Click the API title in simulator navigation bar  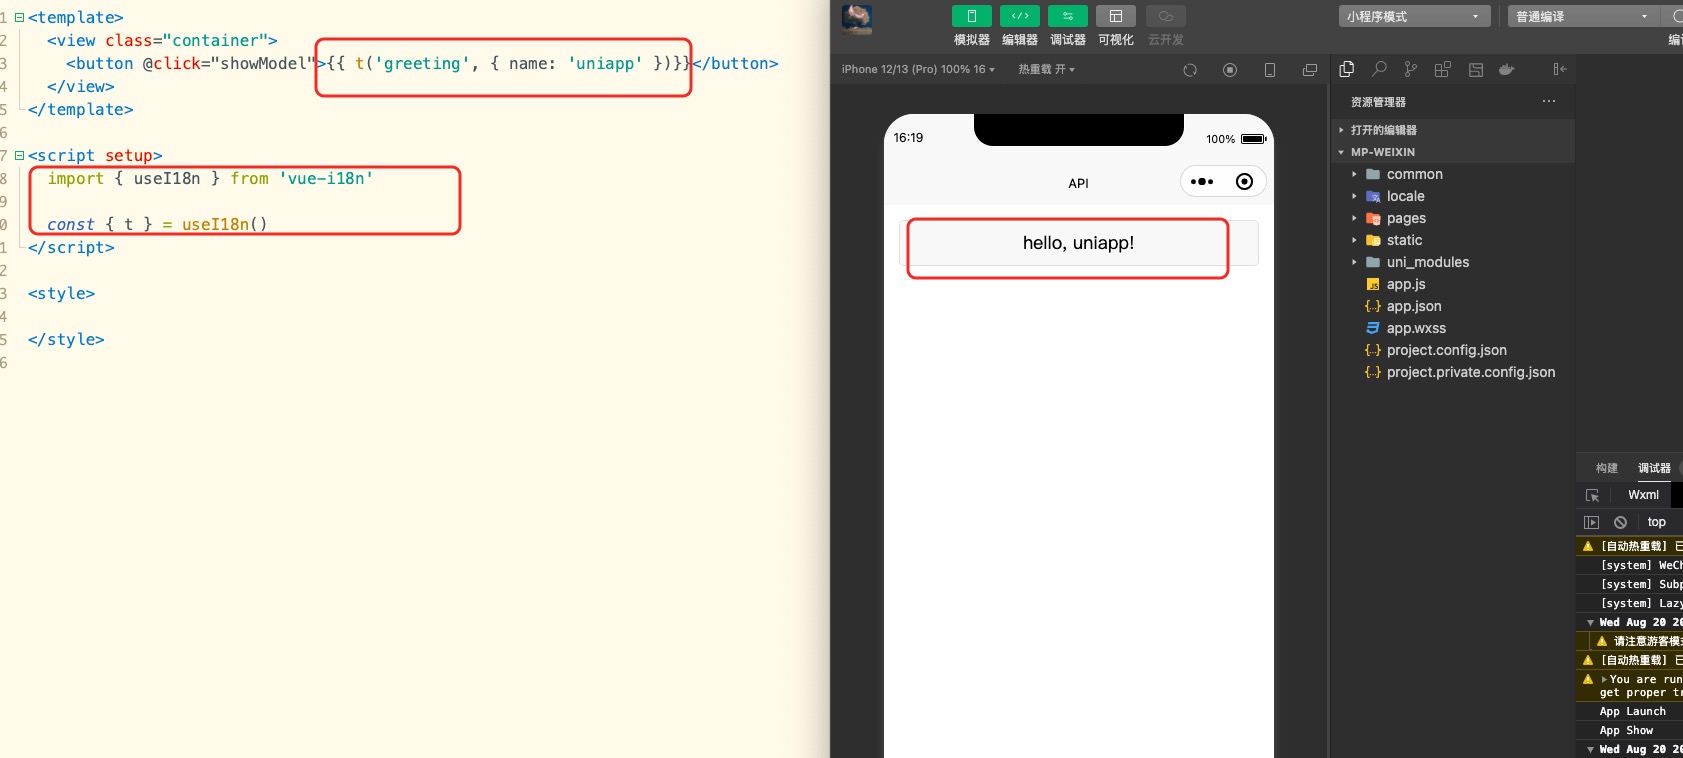pos(1078,183)
